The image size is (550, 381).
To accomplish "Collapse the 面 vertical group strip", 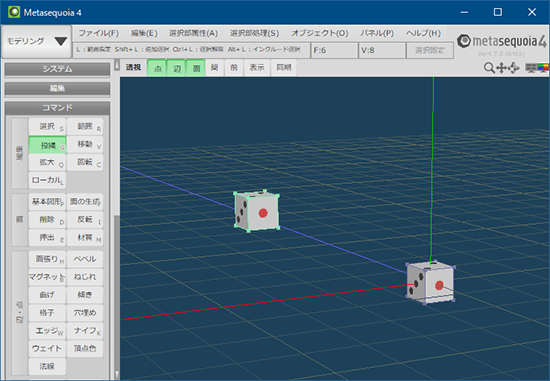I will 20,220.
